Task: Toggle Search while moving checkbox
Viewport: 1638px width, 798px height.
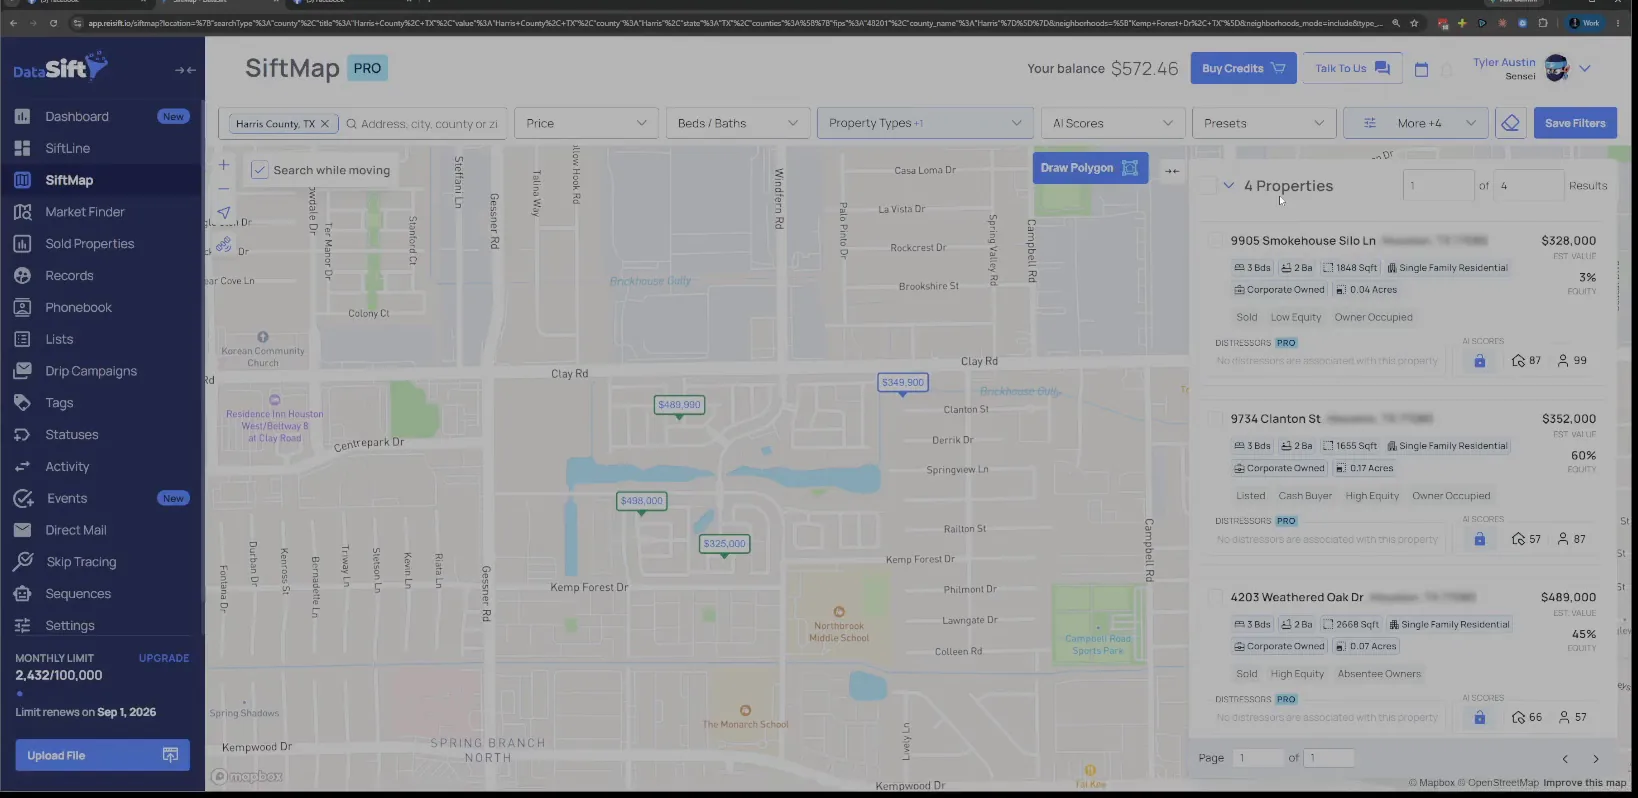Action: coord(259,170)
